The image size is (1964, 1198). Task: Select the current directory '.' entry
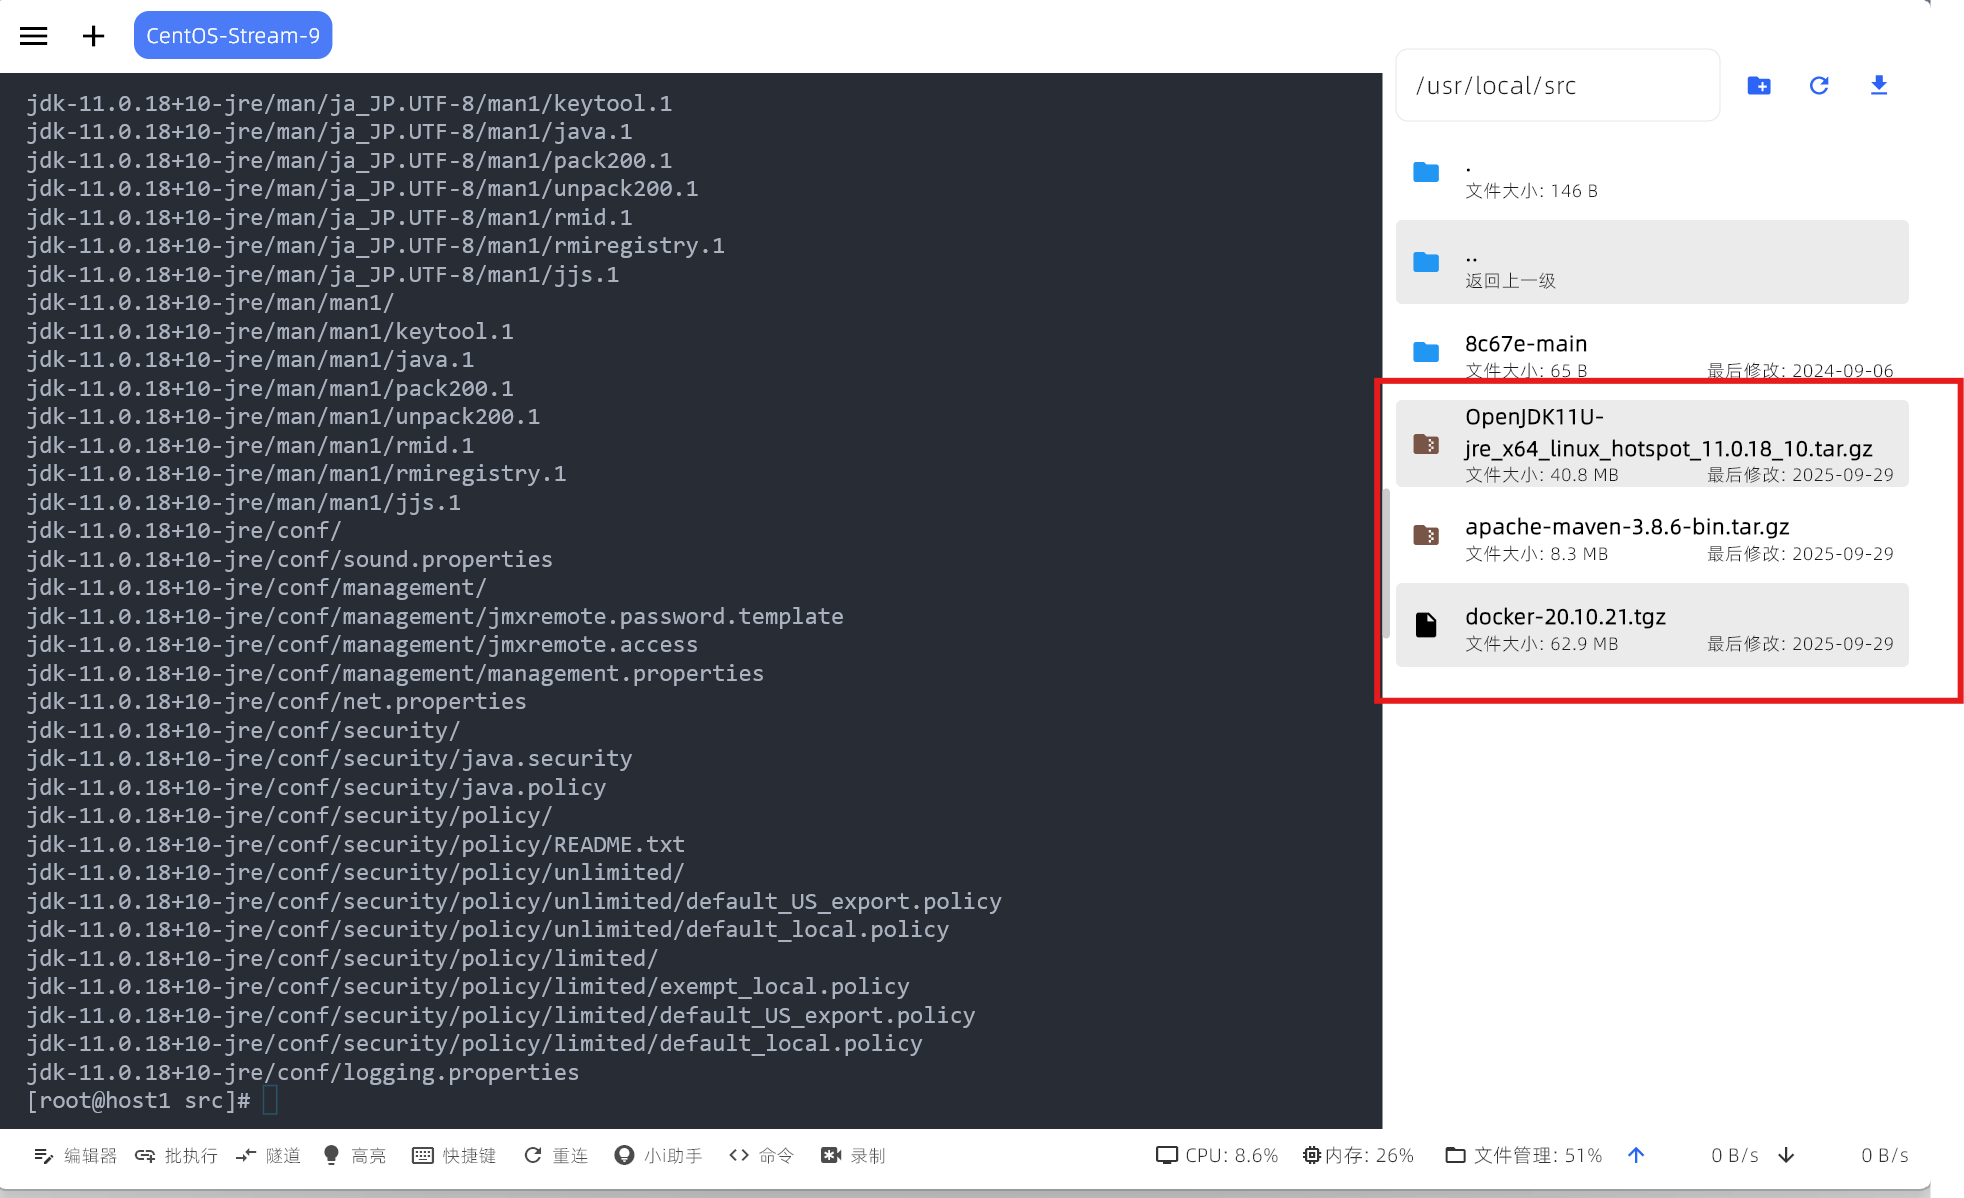[1652, 176]
